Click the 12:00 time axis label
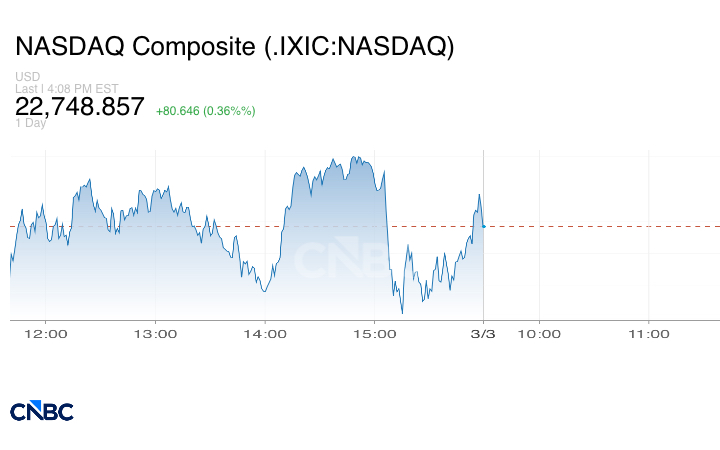The height and width of the screenshot is (450, 720). coord(46,334)
